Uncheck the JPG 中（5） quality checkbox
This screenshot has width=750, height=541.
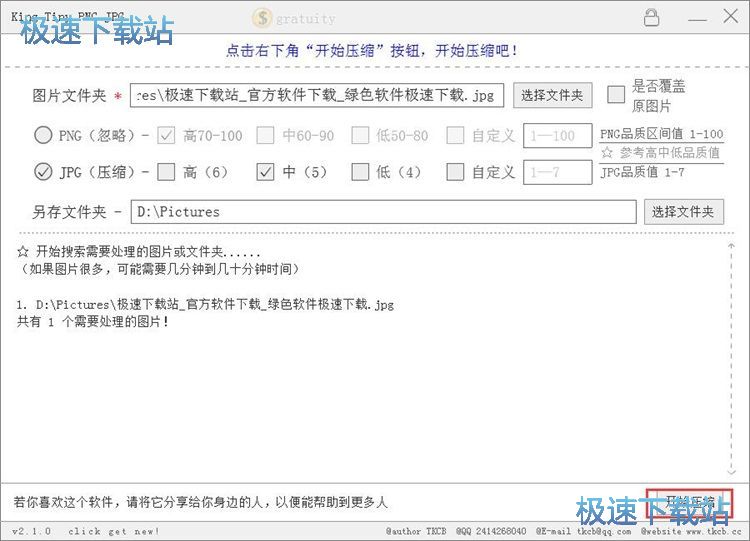[265, 172]
